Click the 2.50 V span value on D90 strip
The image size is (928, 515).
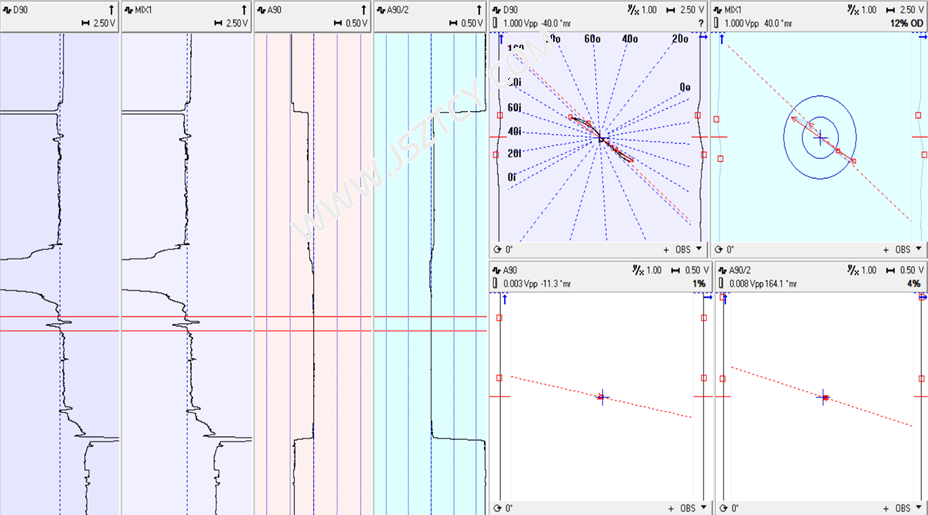pos(105,23)
